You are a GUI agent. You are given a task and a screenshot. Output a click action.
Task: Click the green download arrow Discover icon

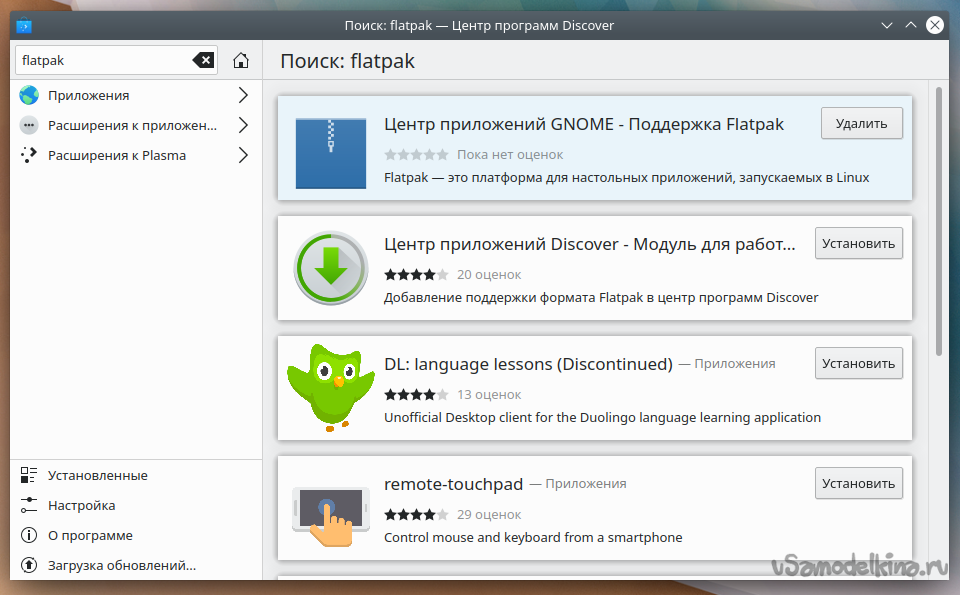pos(331,268)
